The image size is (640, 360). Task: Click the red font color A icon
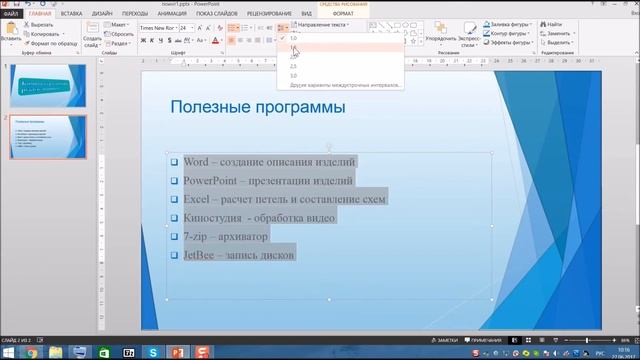(215, 40)
